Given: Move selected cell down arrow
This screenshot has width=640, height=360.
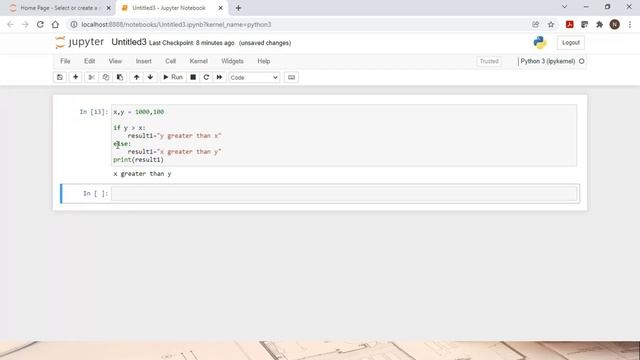Looking at the screenshot, I should pos(150,77).
